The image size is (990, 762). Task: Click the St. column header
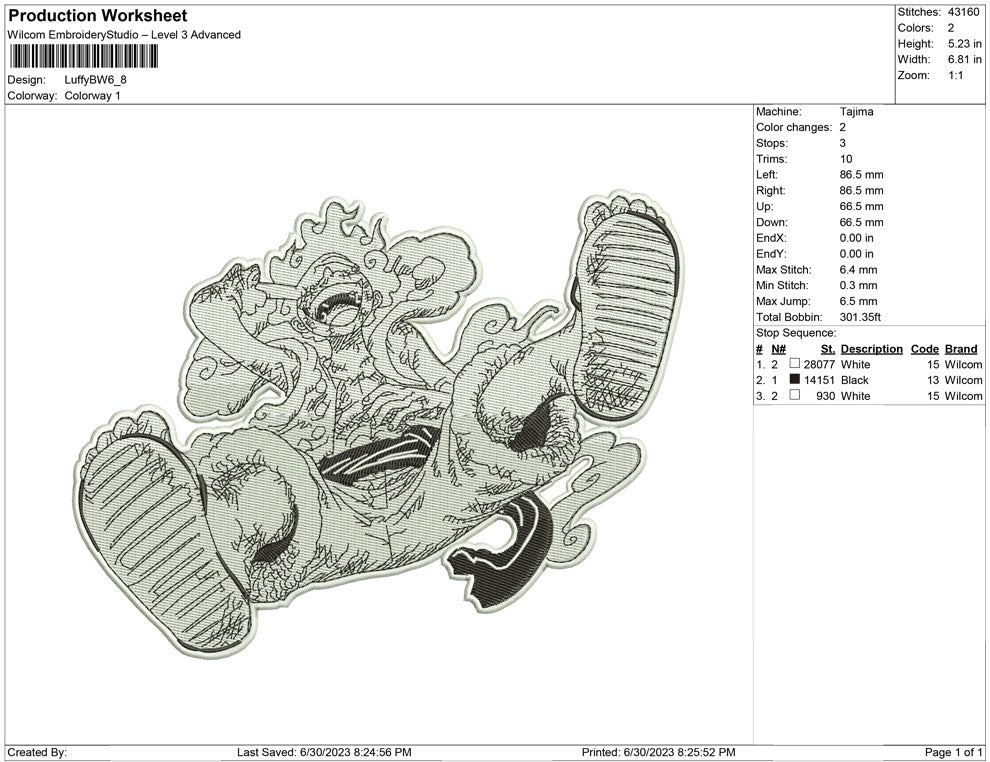(828, 349)
